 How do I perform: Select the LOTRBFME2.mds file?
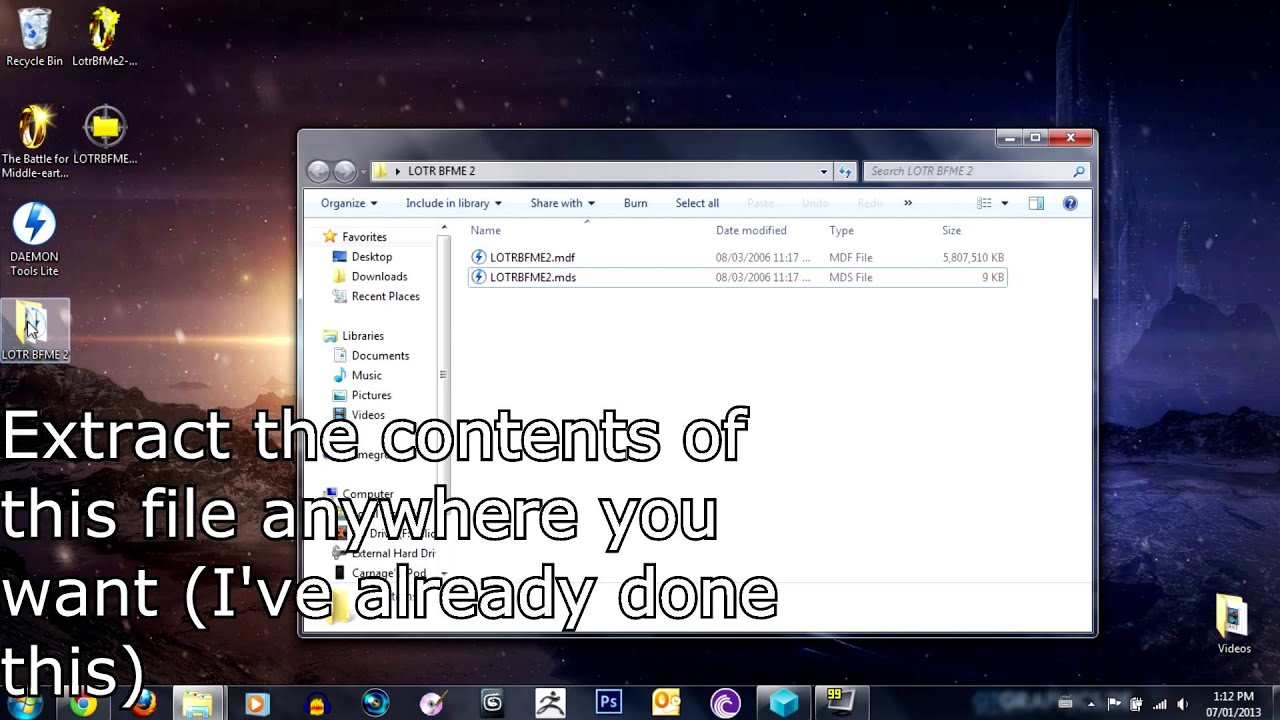pyautogui.click(x=738, y=277)
